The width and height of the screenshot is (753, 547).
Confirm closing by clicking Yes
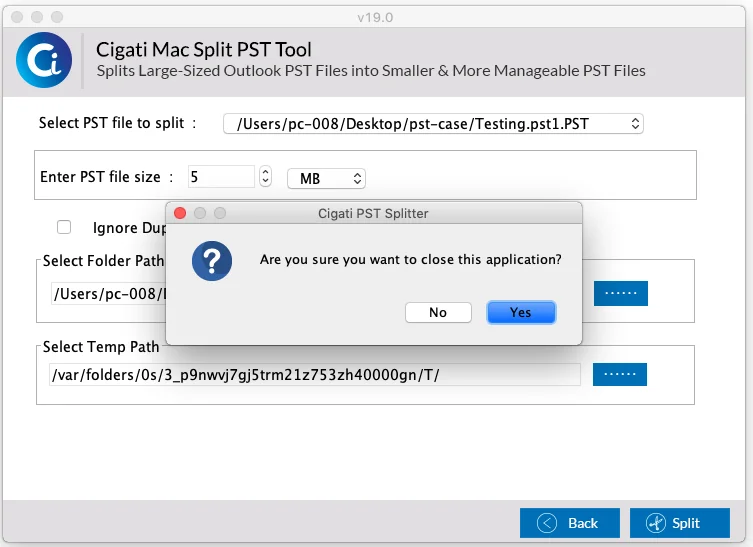[521, 313]
